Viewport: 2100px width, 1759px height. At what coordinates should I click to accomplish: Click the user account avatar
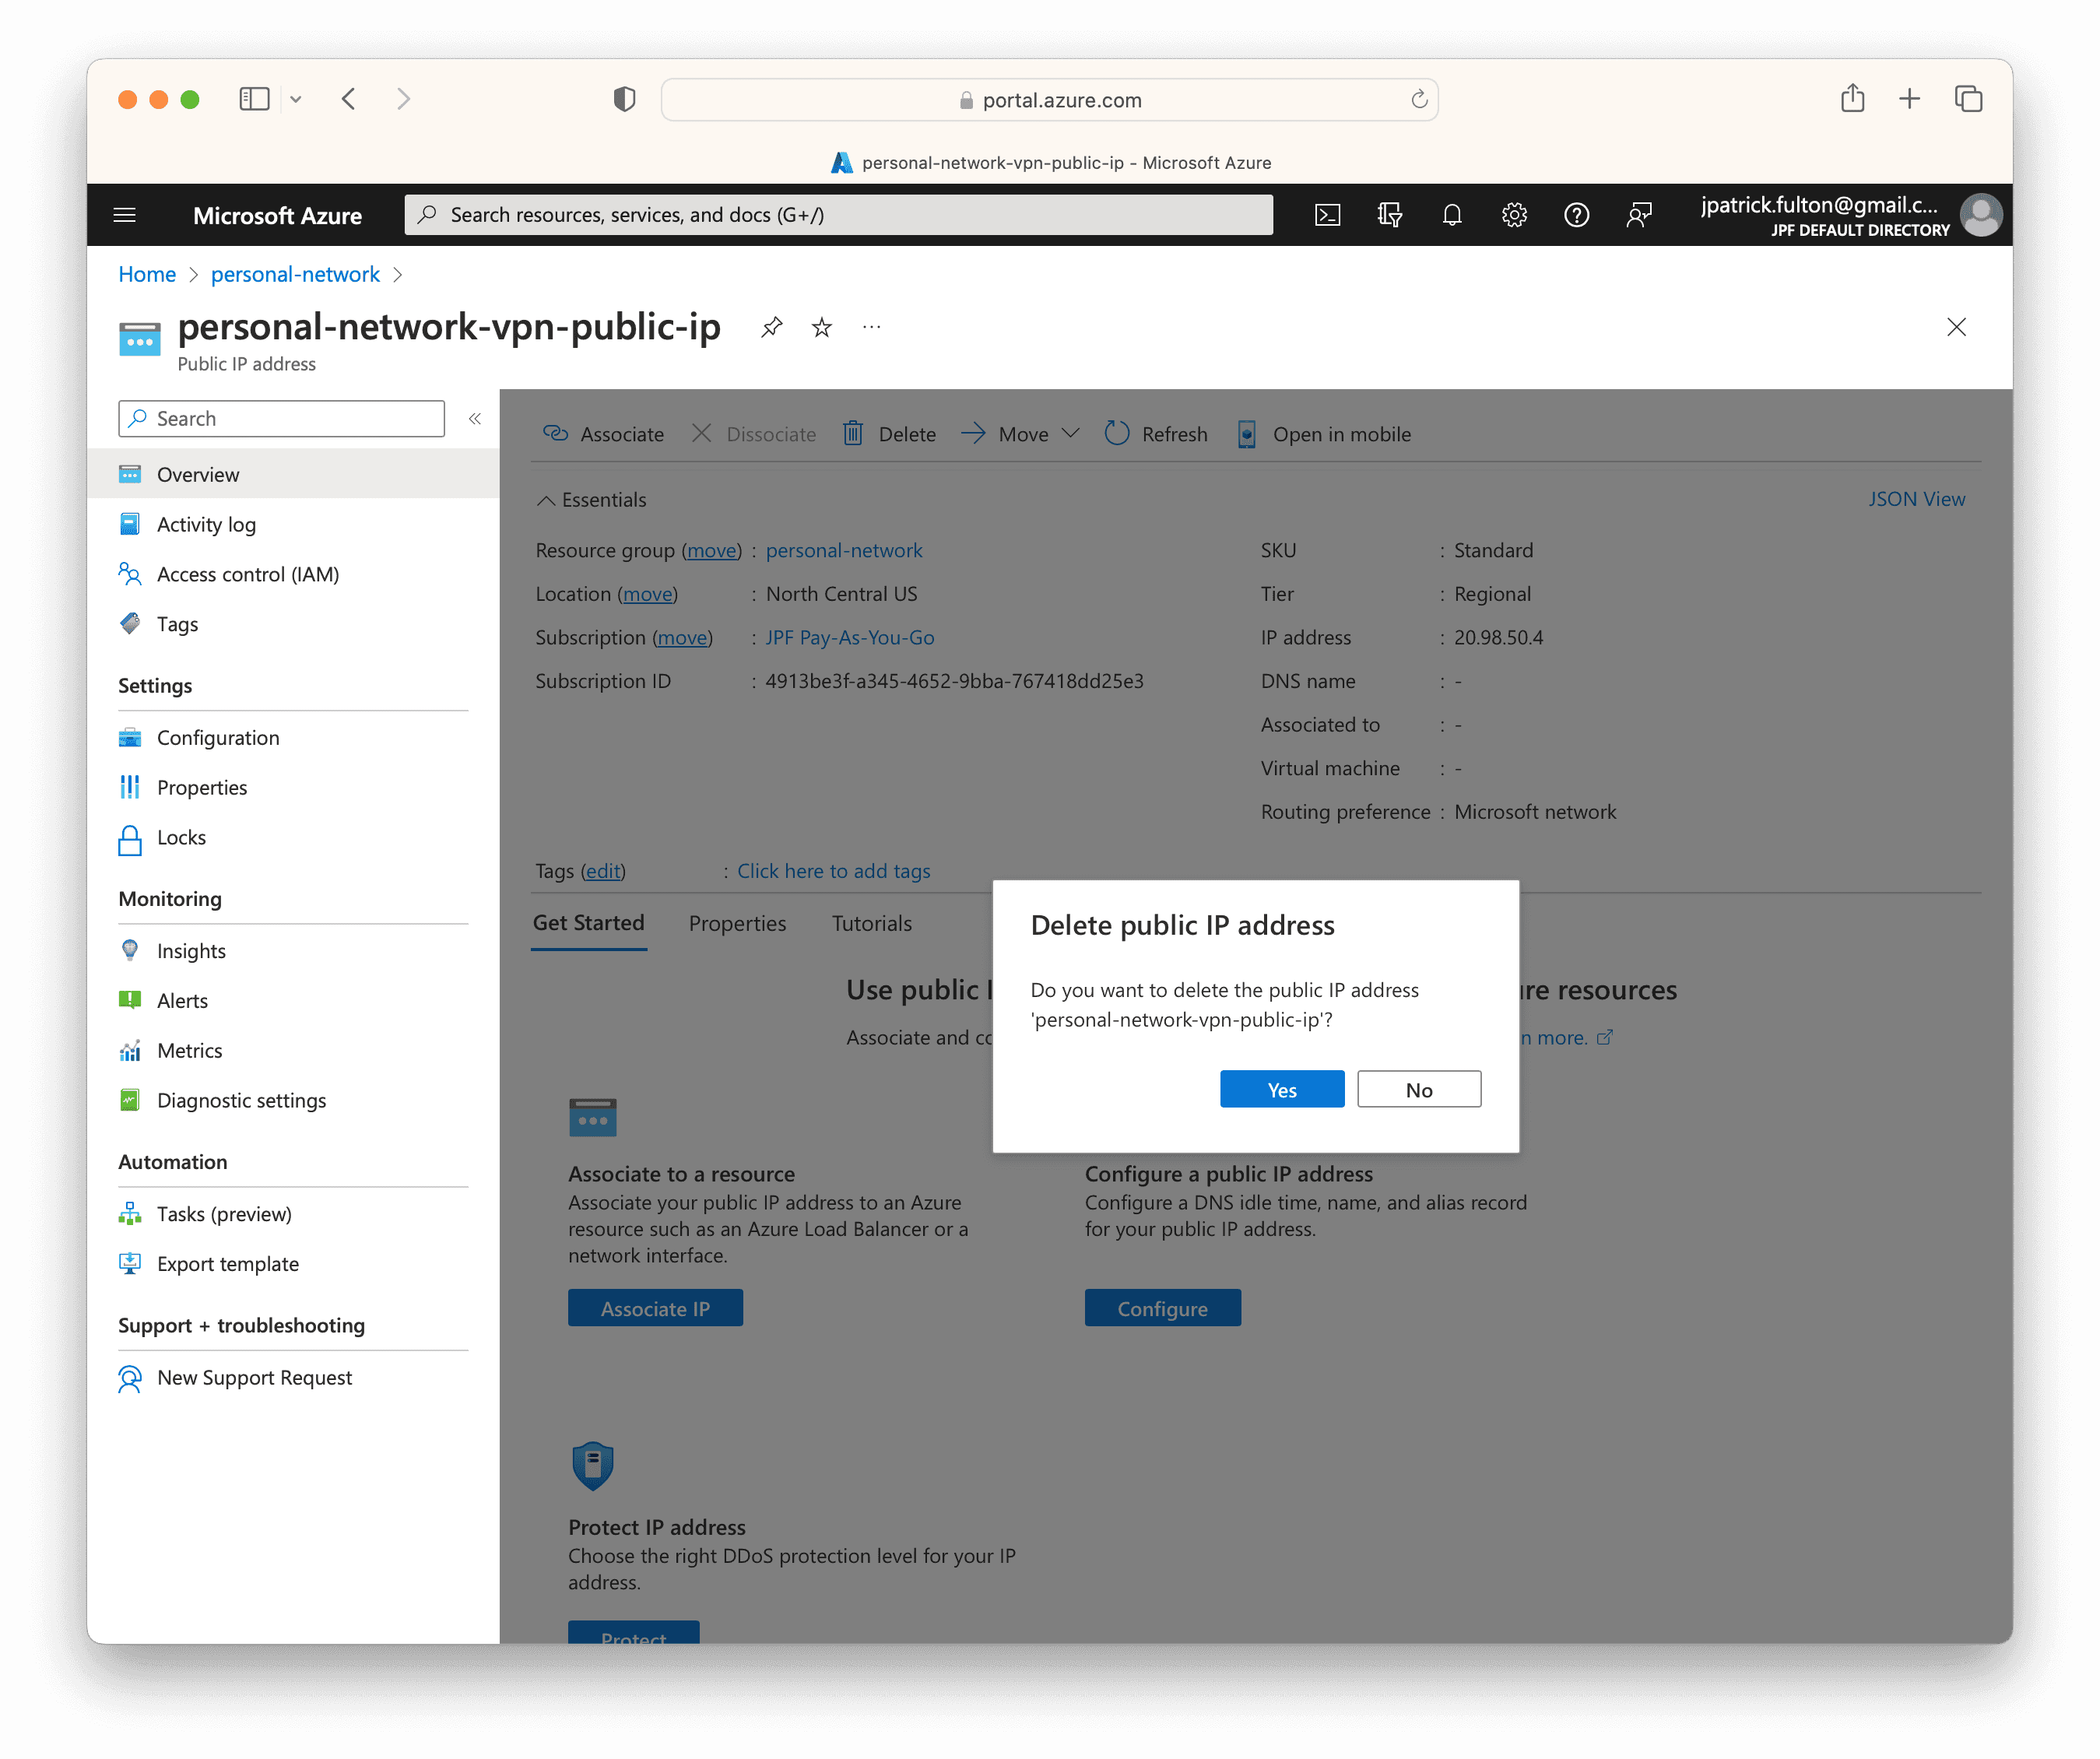click(1980, 215)
